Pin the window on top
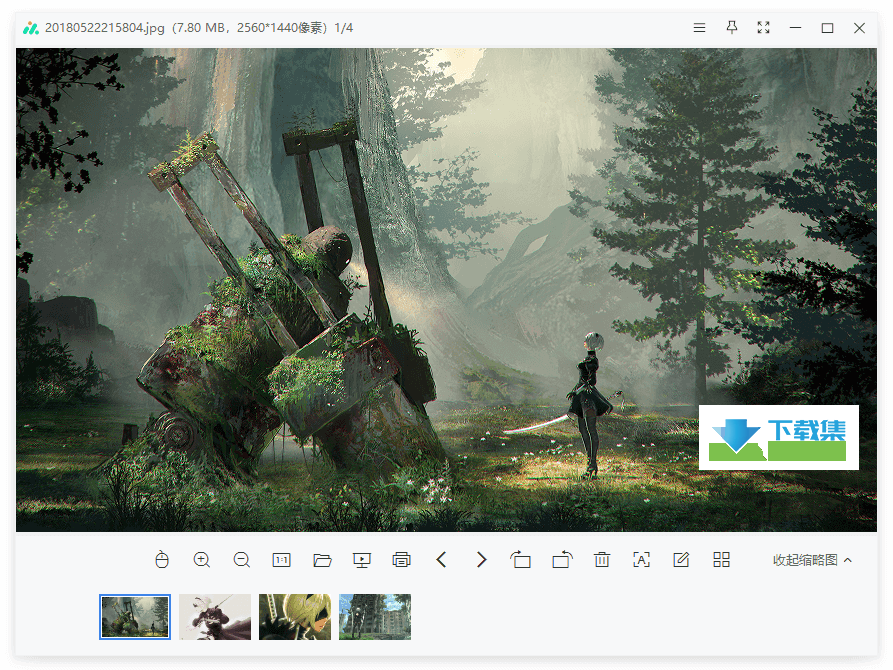Screen dimensions: 893x670 pyautogui.click(x=732, y=27)
